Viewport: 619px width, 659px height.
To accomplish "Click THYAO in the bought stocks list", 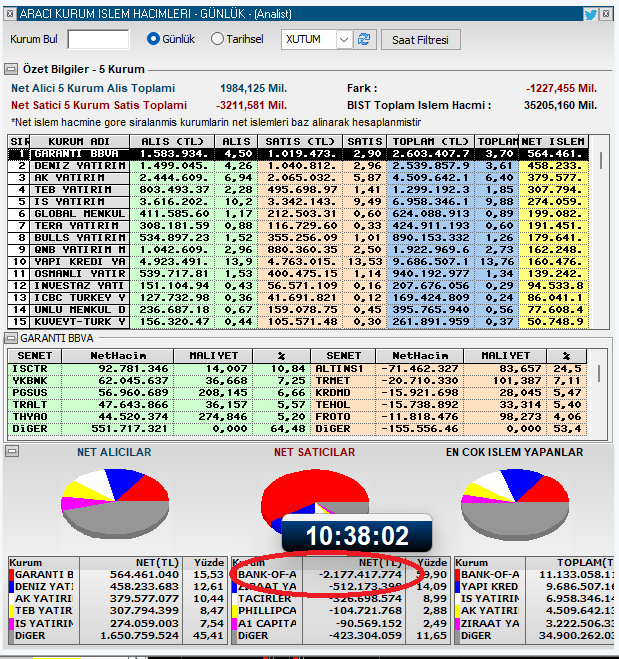I will point(30,416).
